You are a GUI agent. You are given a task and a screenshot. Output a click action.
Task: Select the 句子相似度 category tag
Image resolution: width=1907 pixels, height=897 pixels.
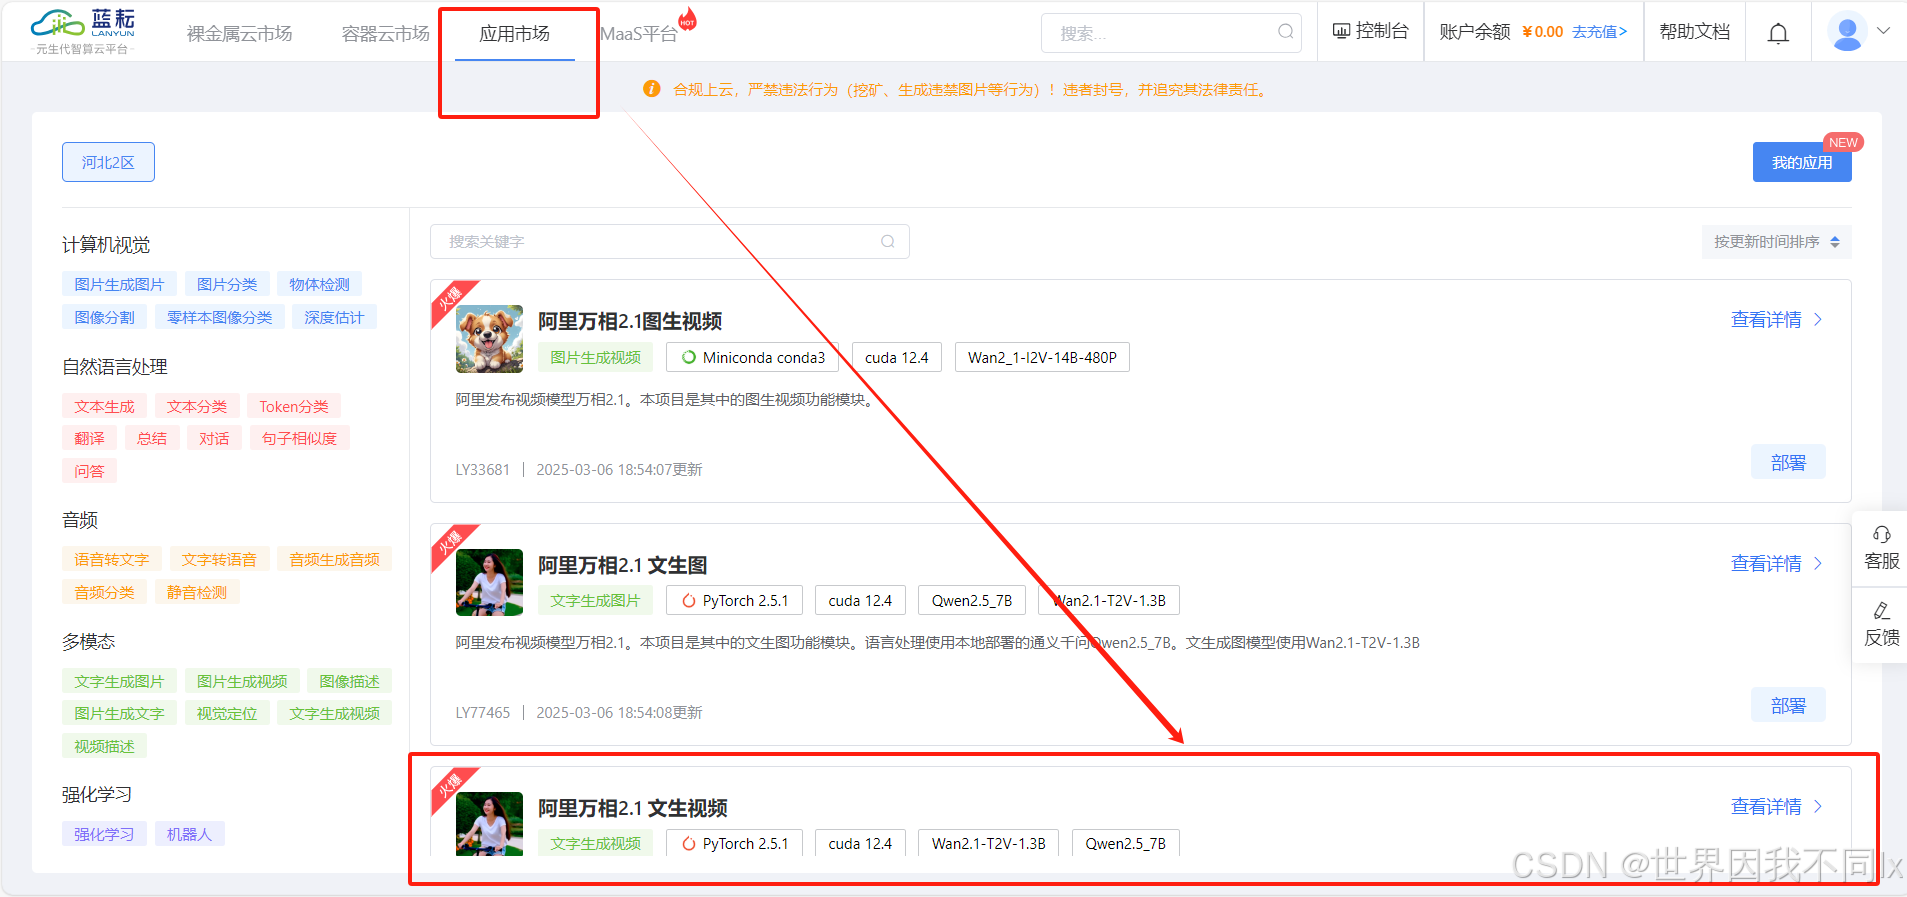(x=299, y=438)
